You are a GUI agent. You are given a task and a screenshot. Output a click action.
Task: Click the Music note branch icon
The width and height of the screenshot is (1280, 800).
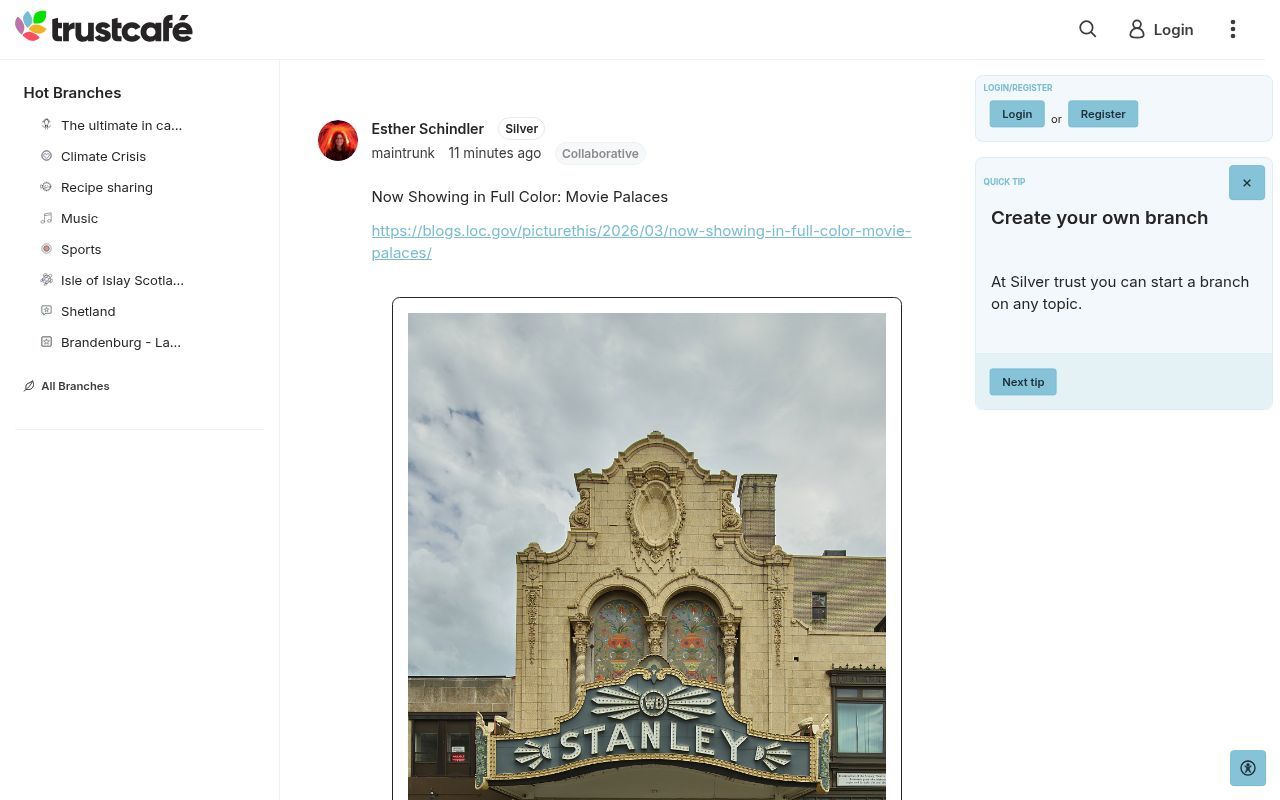[46, 218]
